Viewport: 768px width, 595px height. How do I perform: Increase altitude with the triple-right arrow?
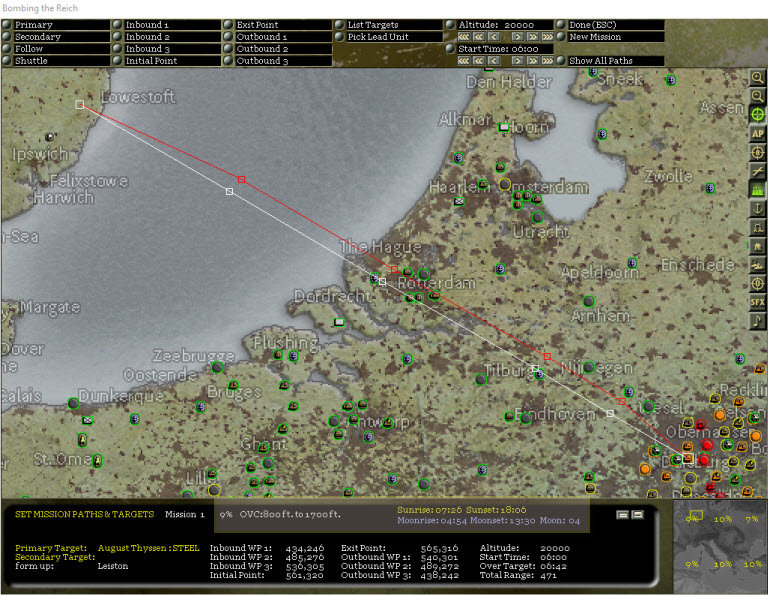click(x=547, y=37)
